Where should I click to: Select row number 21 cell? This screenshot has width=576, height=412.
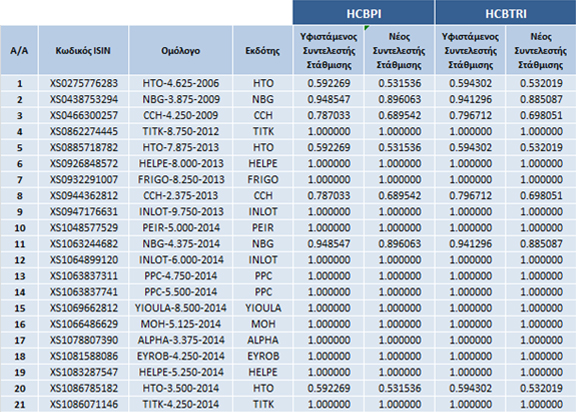click(19, 405)
